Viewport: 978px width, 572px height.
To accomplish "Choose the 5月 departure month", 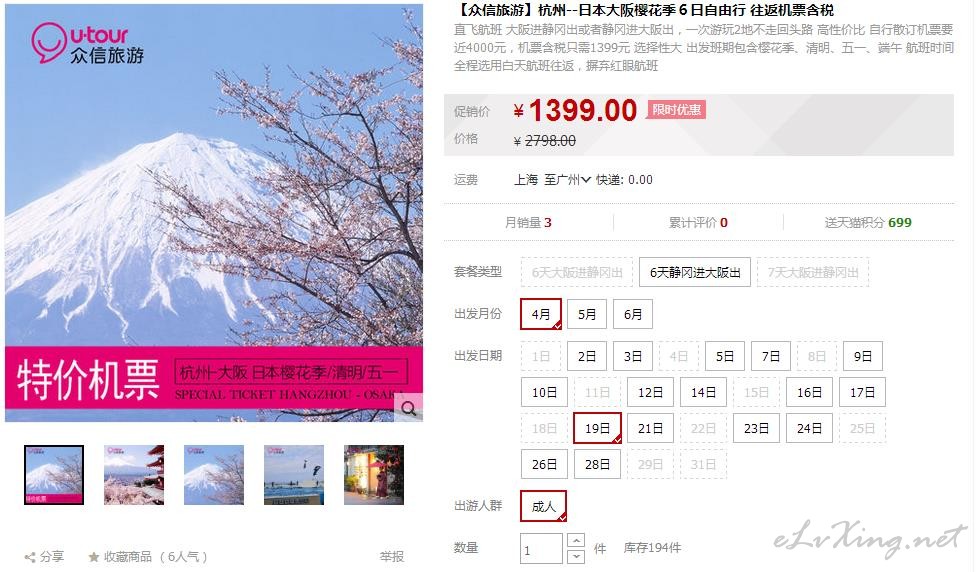I will point(587,314).
